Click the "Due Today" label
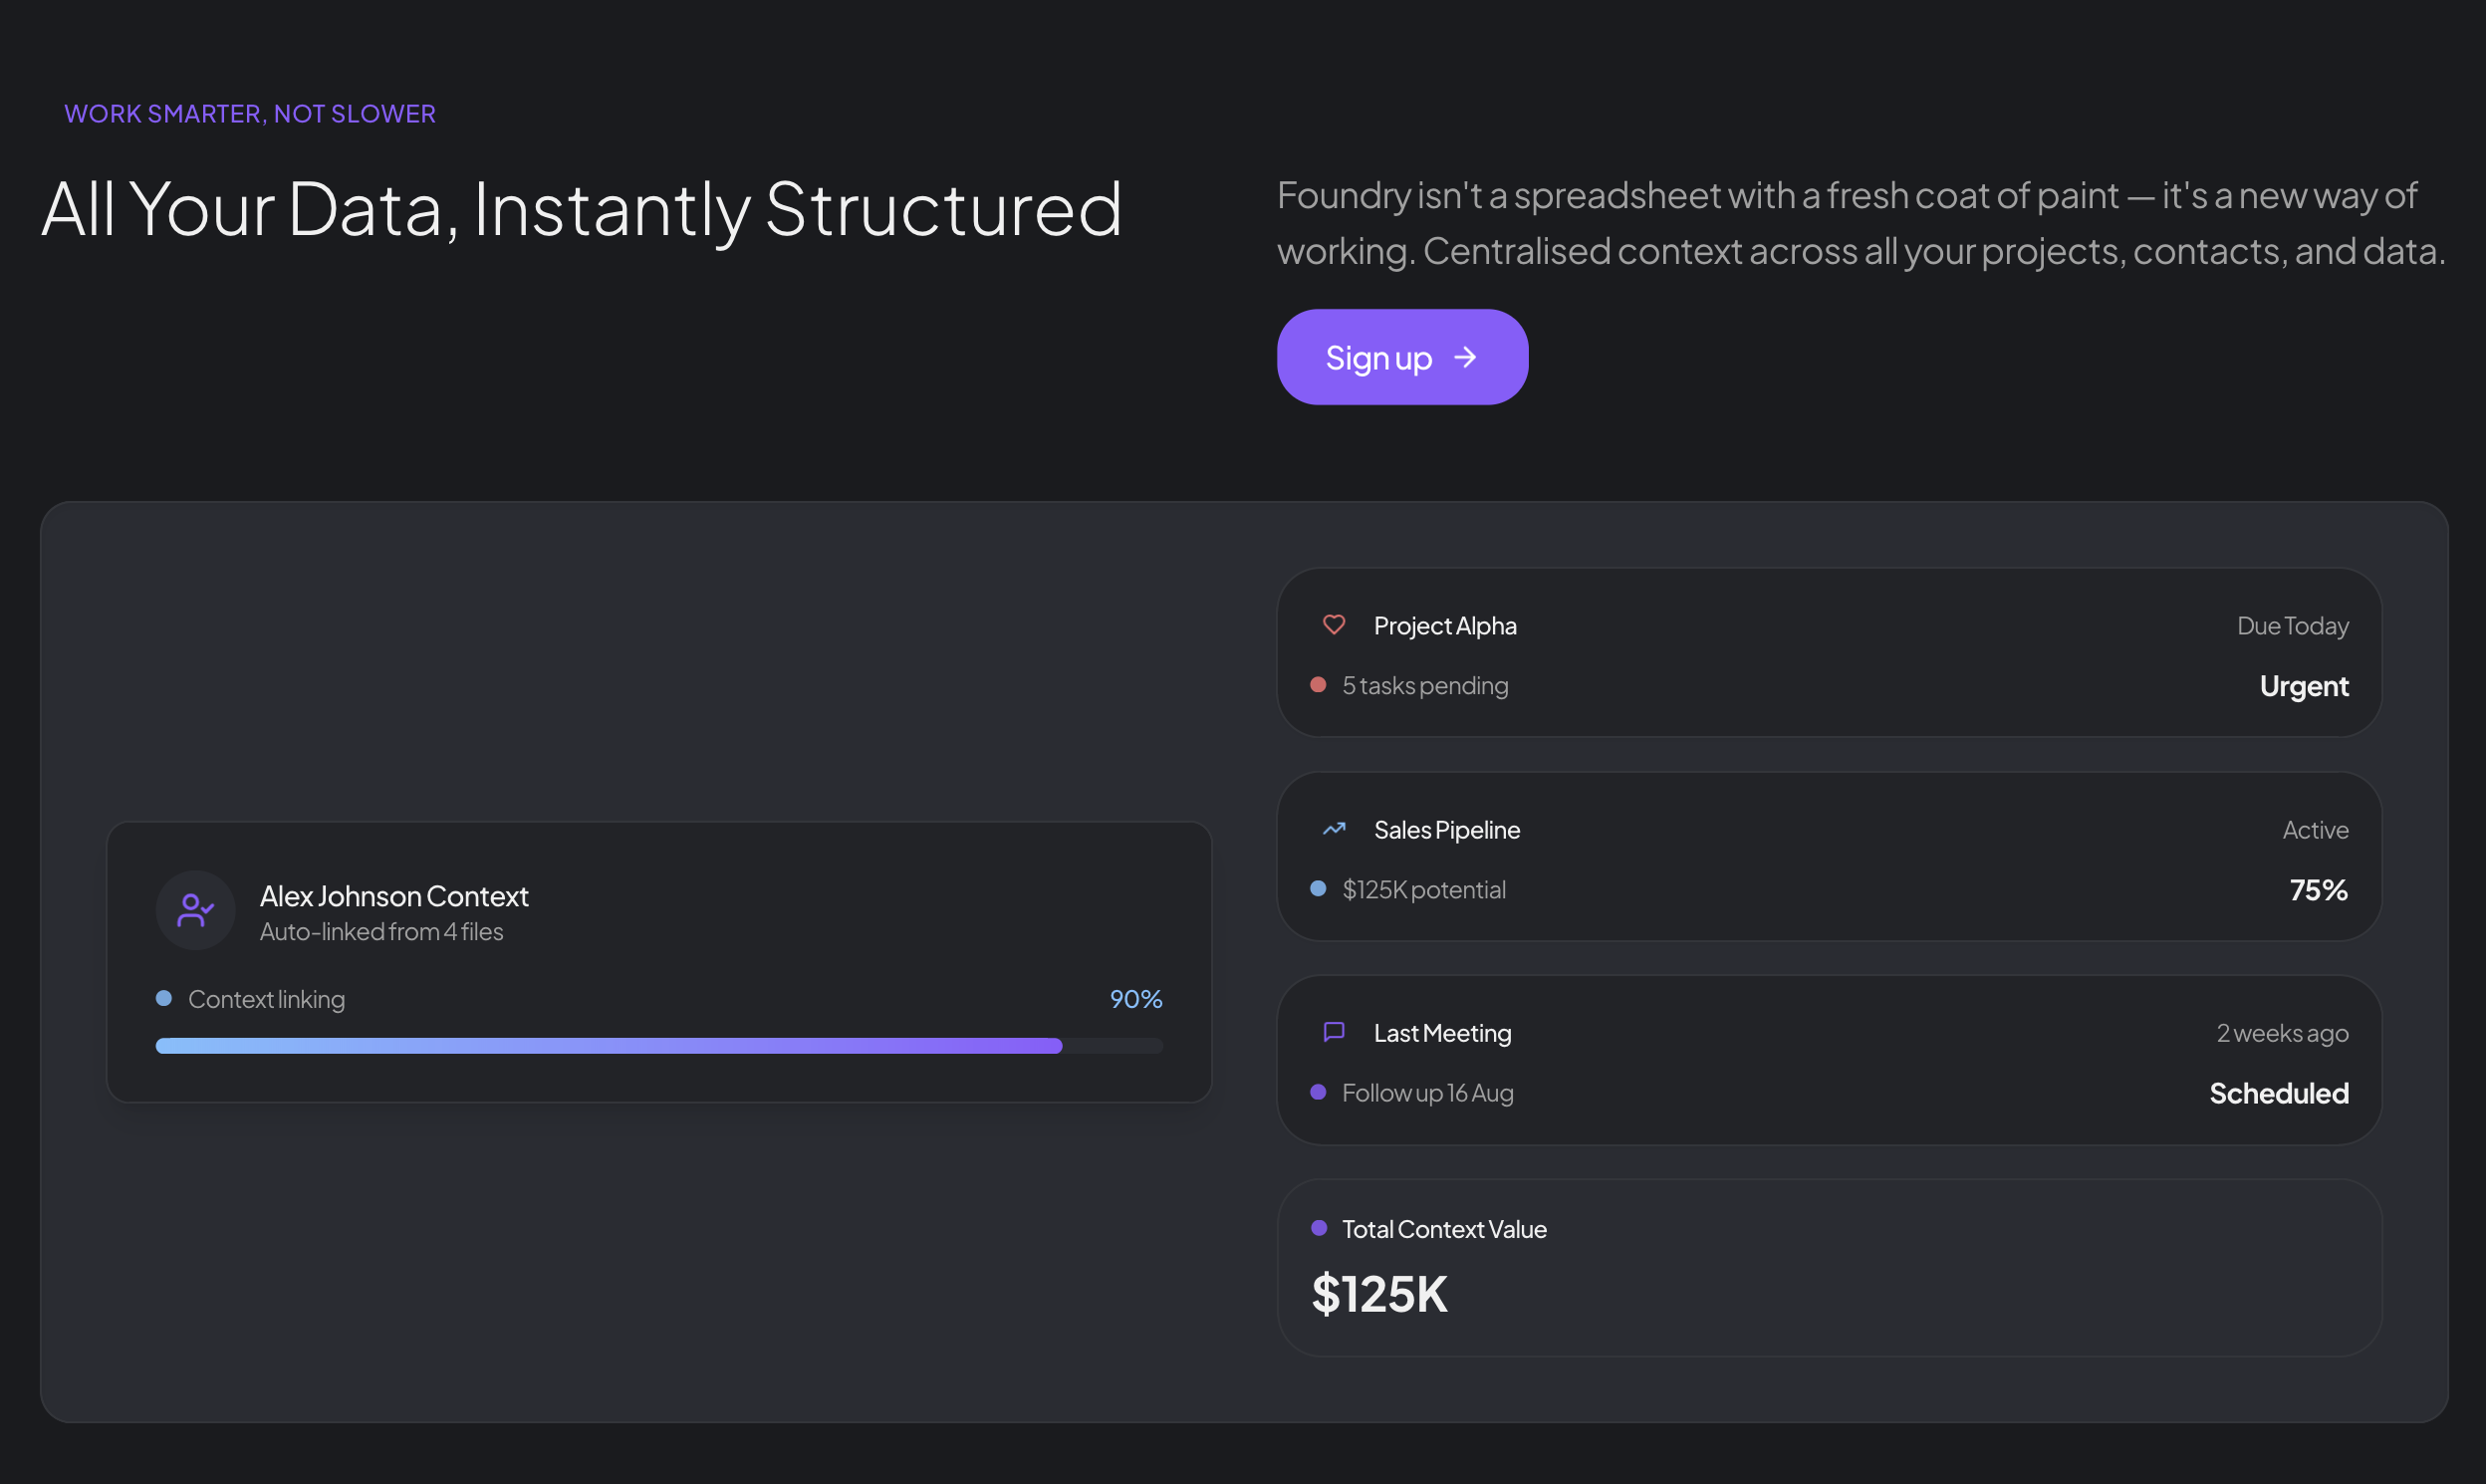2486x1484 pixels. tap(2293, 626)
